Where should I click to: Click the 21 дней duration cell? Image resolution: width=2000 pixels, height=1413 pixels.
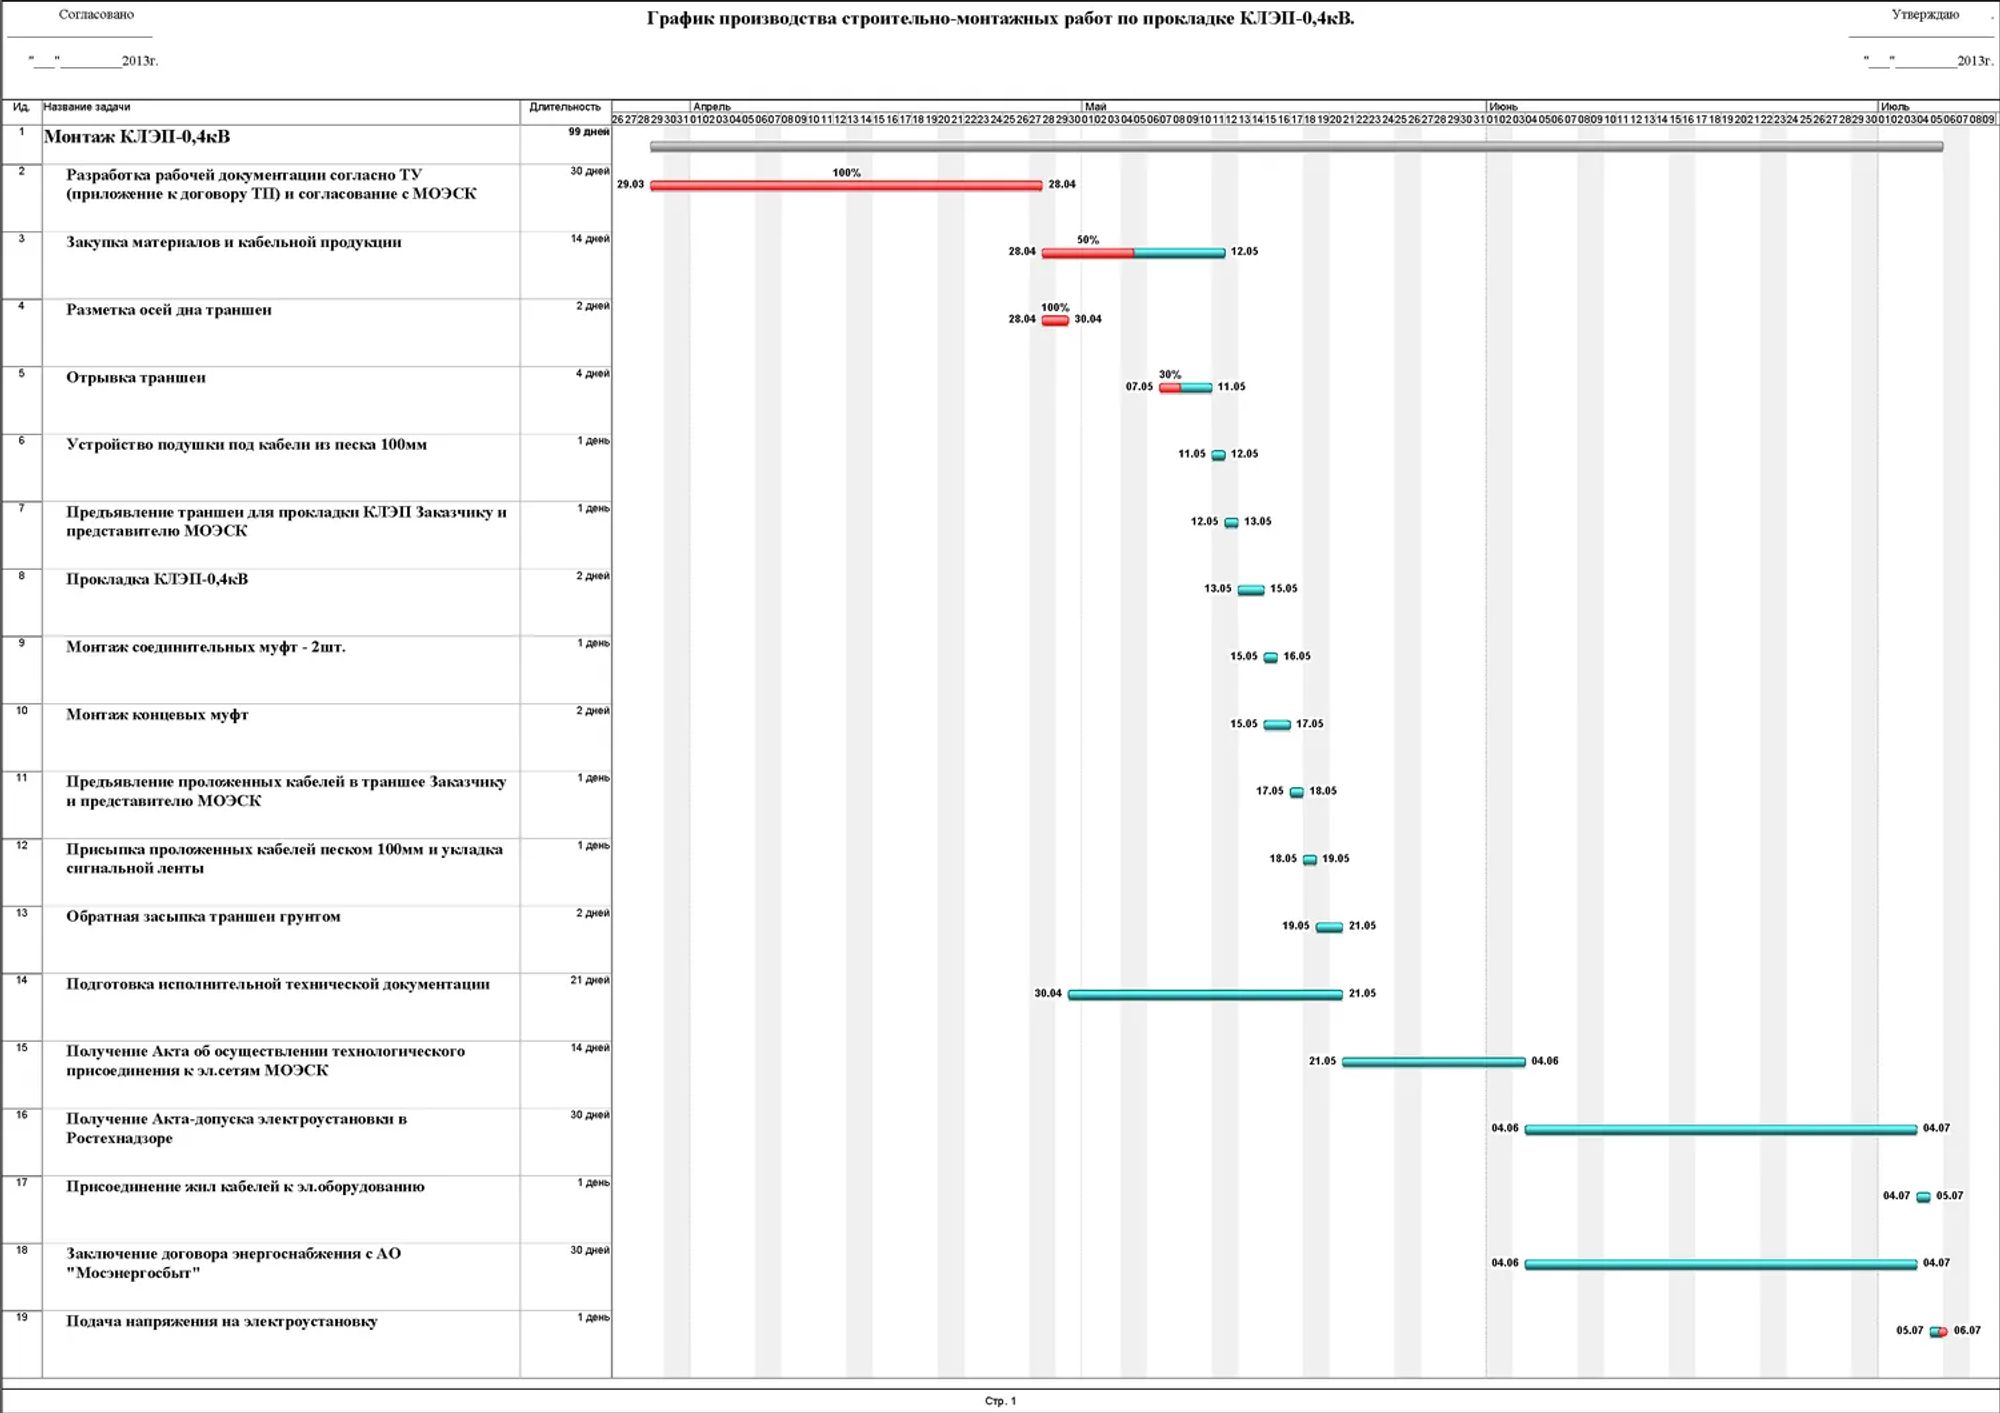589,980
